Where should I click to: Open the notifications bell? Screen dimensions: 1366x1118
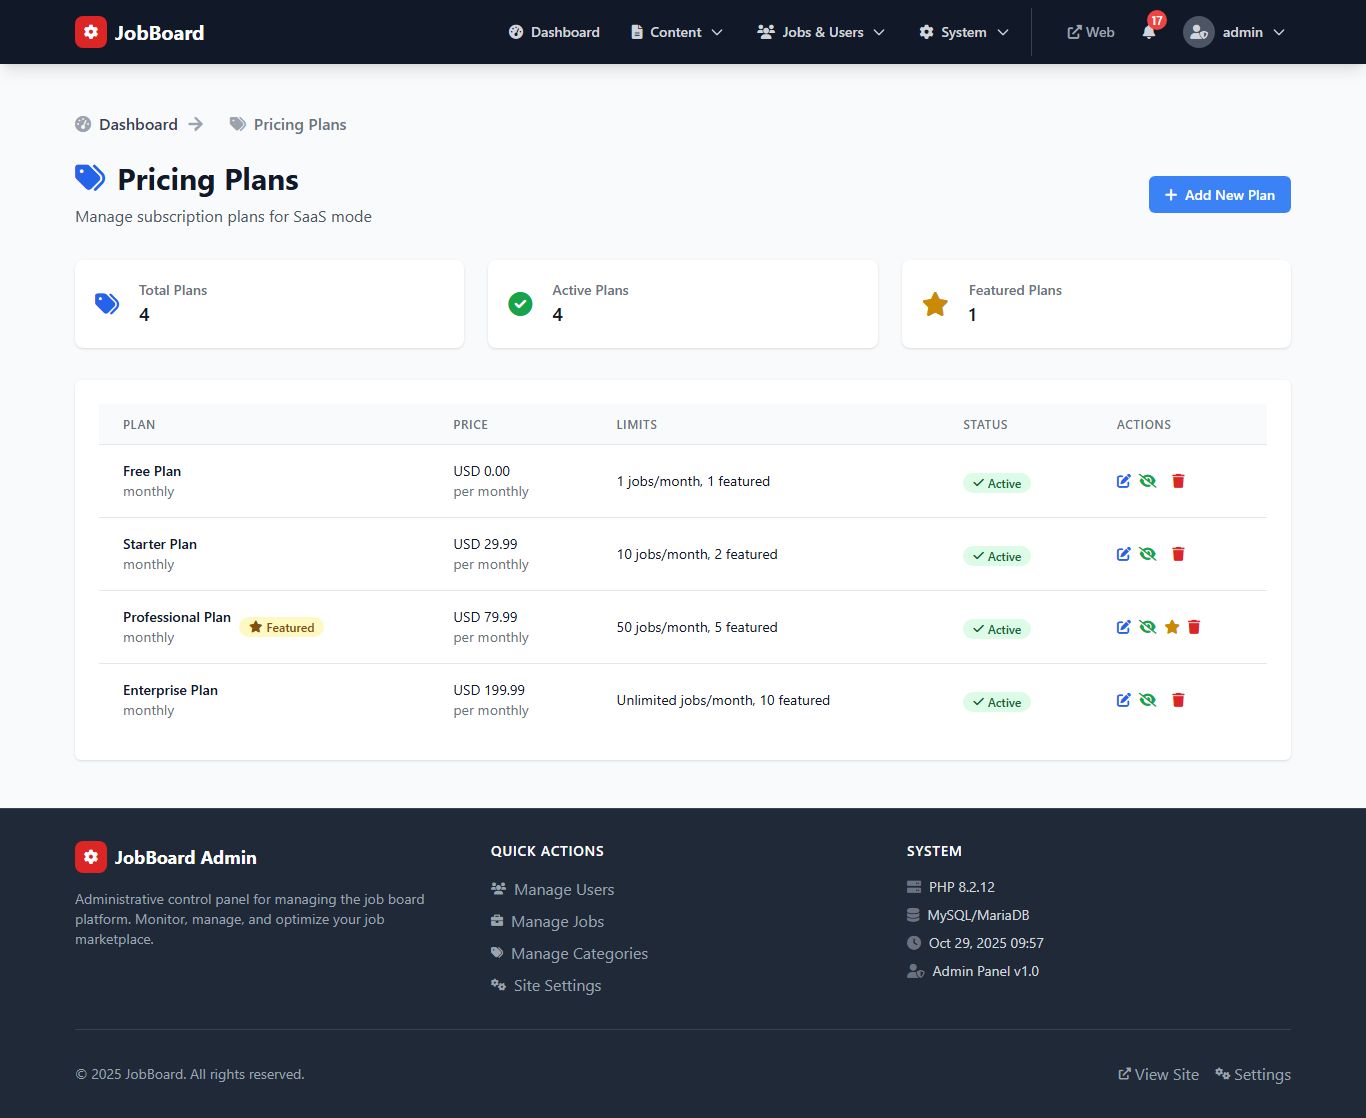click(x=1149, y=32)
